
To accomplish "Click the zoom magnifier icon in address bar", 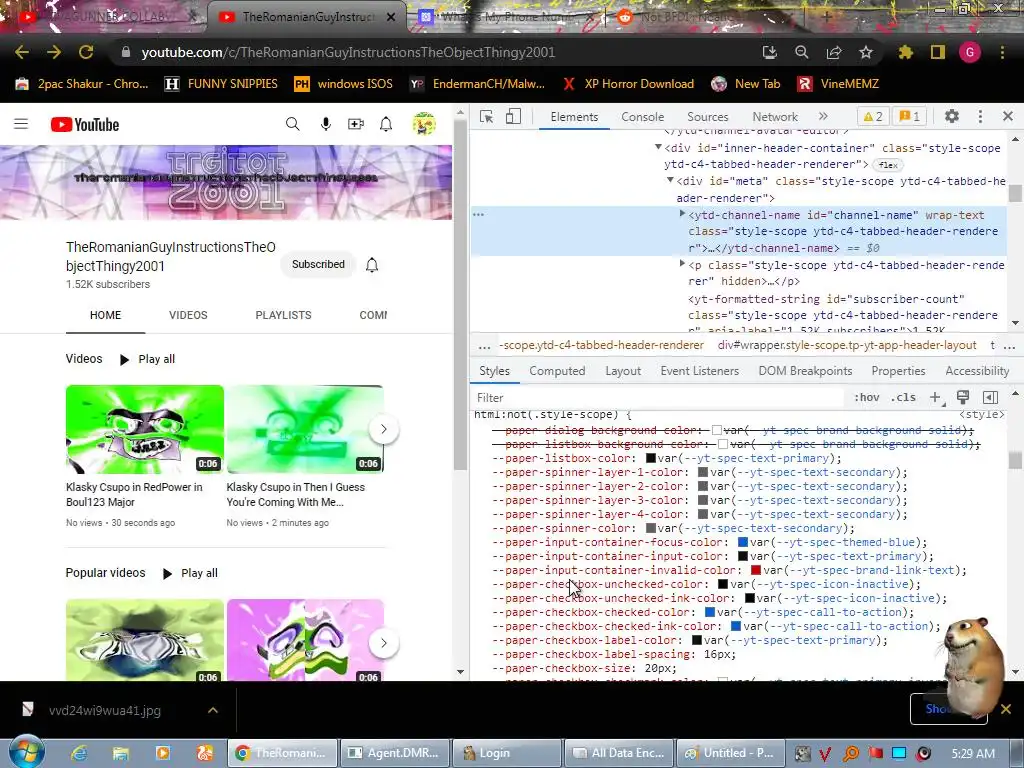I will click(801, 52).
